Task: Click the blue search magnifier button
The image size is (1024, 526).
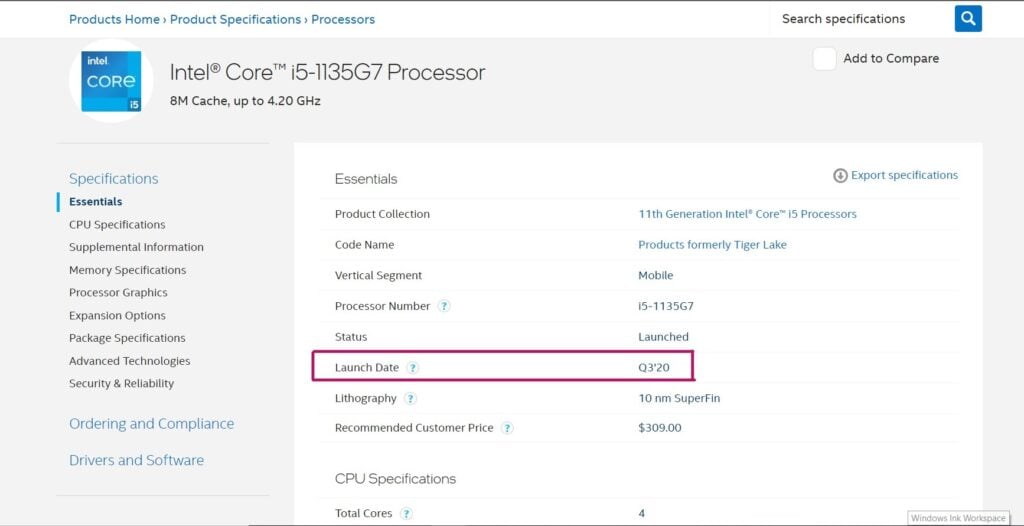Action: pyautogui.click(x=967, y=19)
